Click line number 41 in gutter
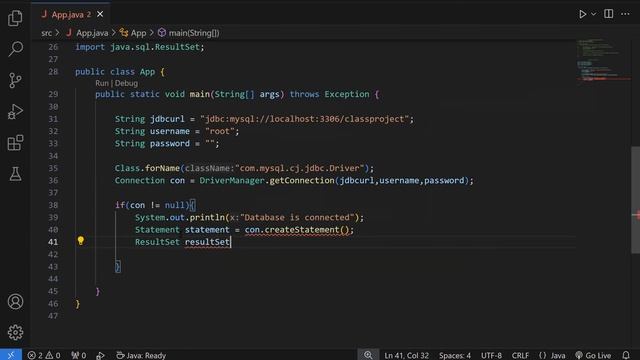The image size is (640, 360). (53, 242)
